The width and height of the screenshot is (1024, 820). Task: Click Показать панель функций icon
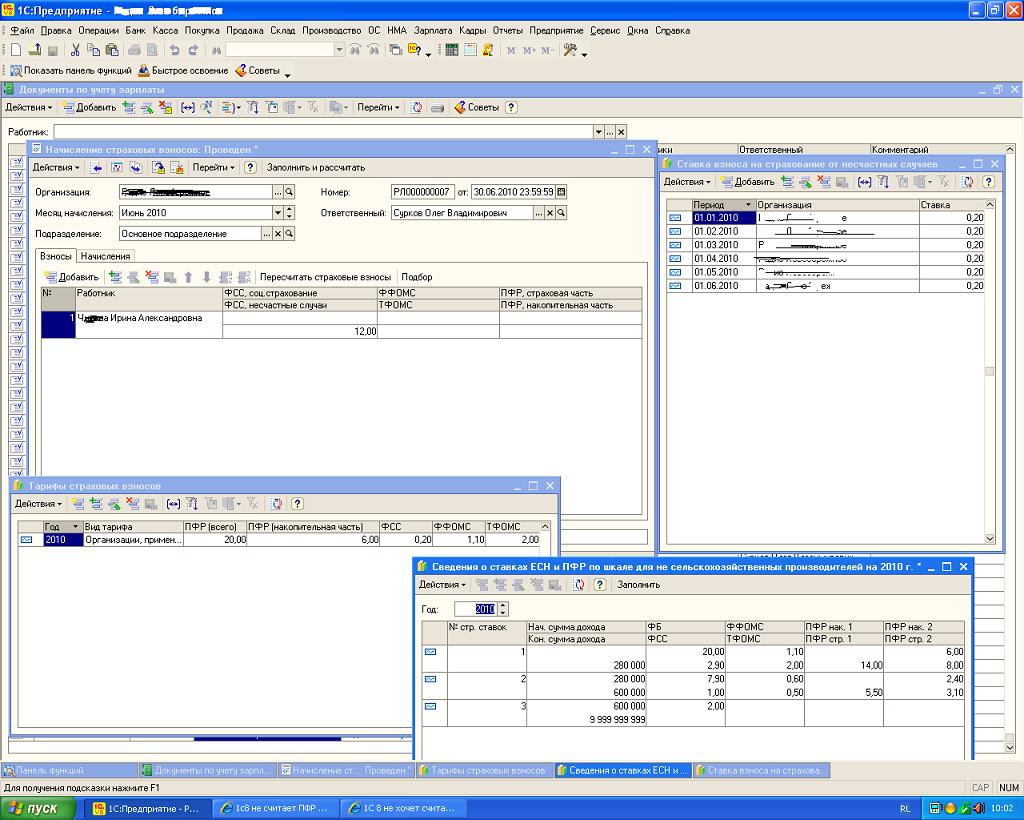click(16, 71)
